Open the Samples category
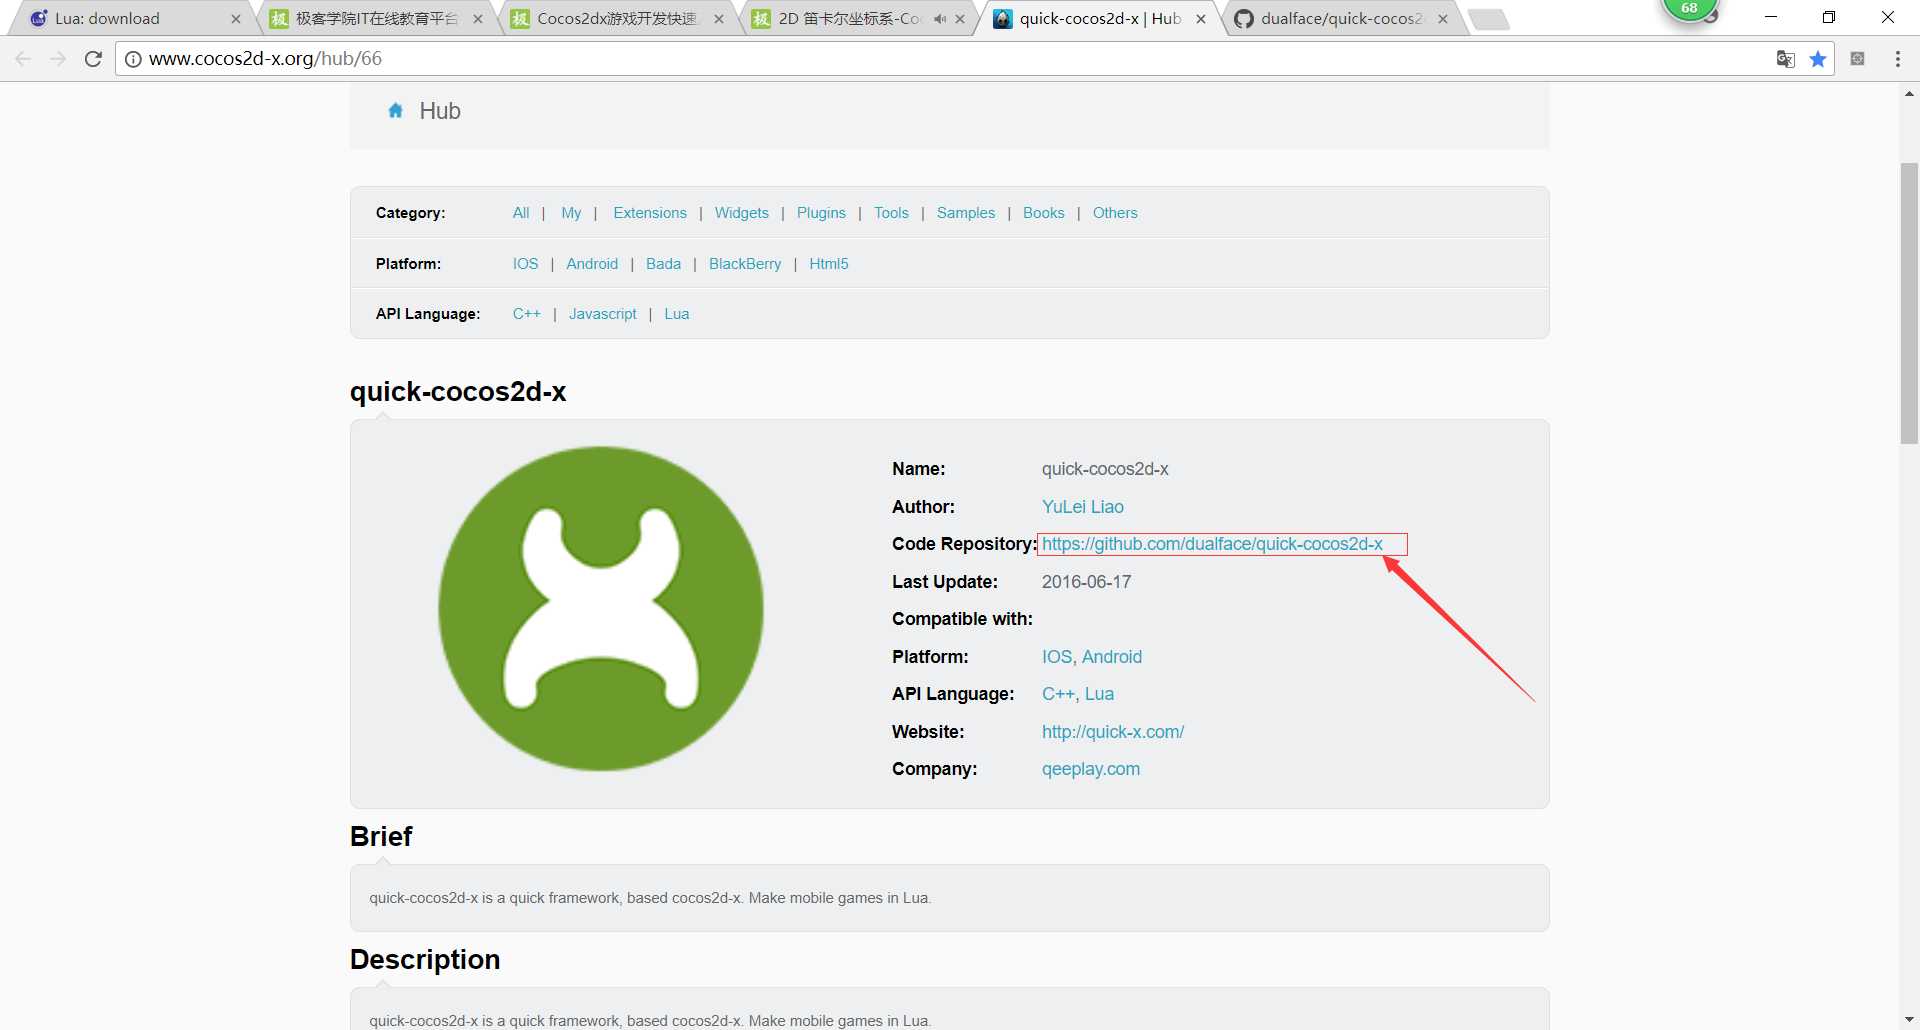1920x1030 pixels. (x=966, y=213)
